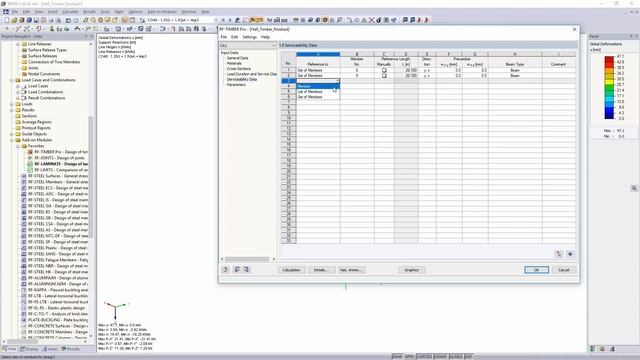Click the Details... button

coord(321,270)
